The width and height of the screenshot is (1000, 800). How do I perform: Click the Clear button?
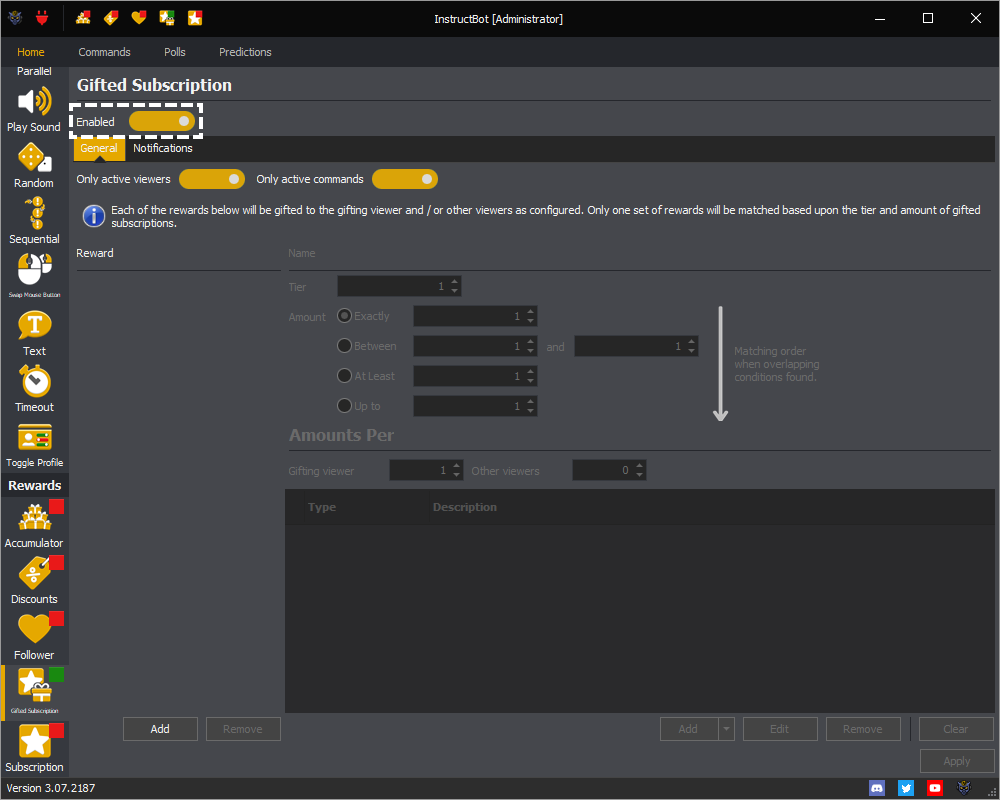[956, 729]
